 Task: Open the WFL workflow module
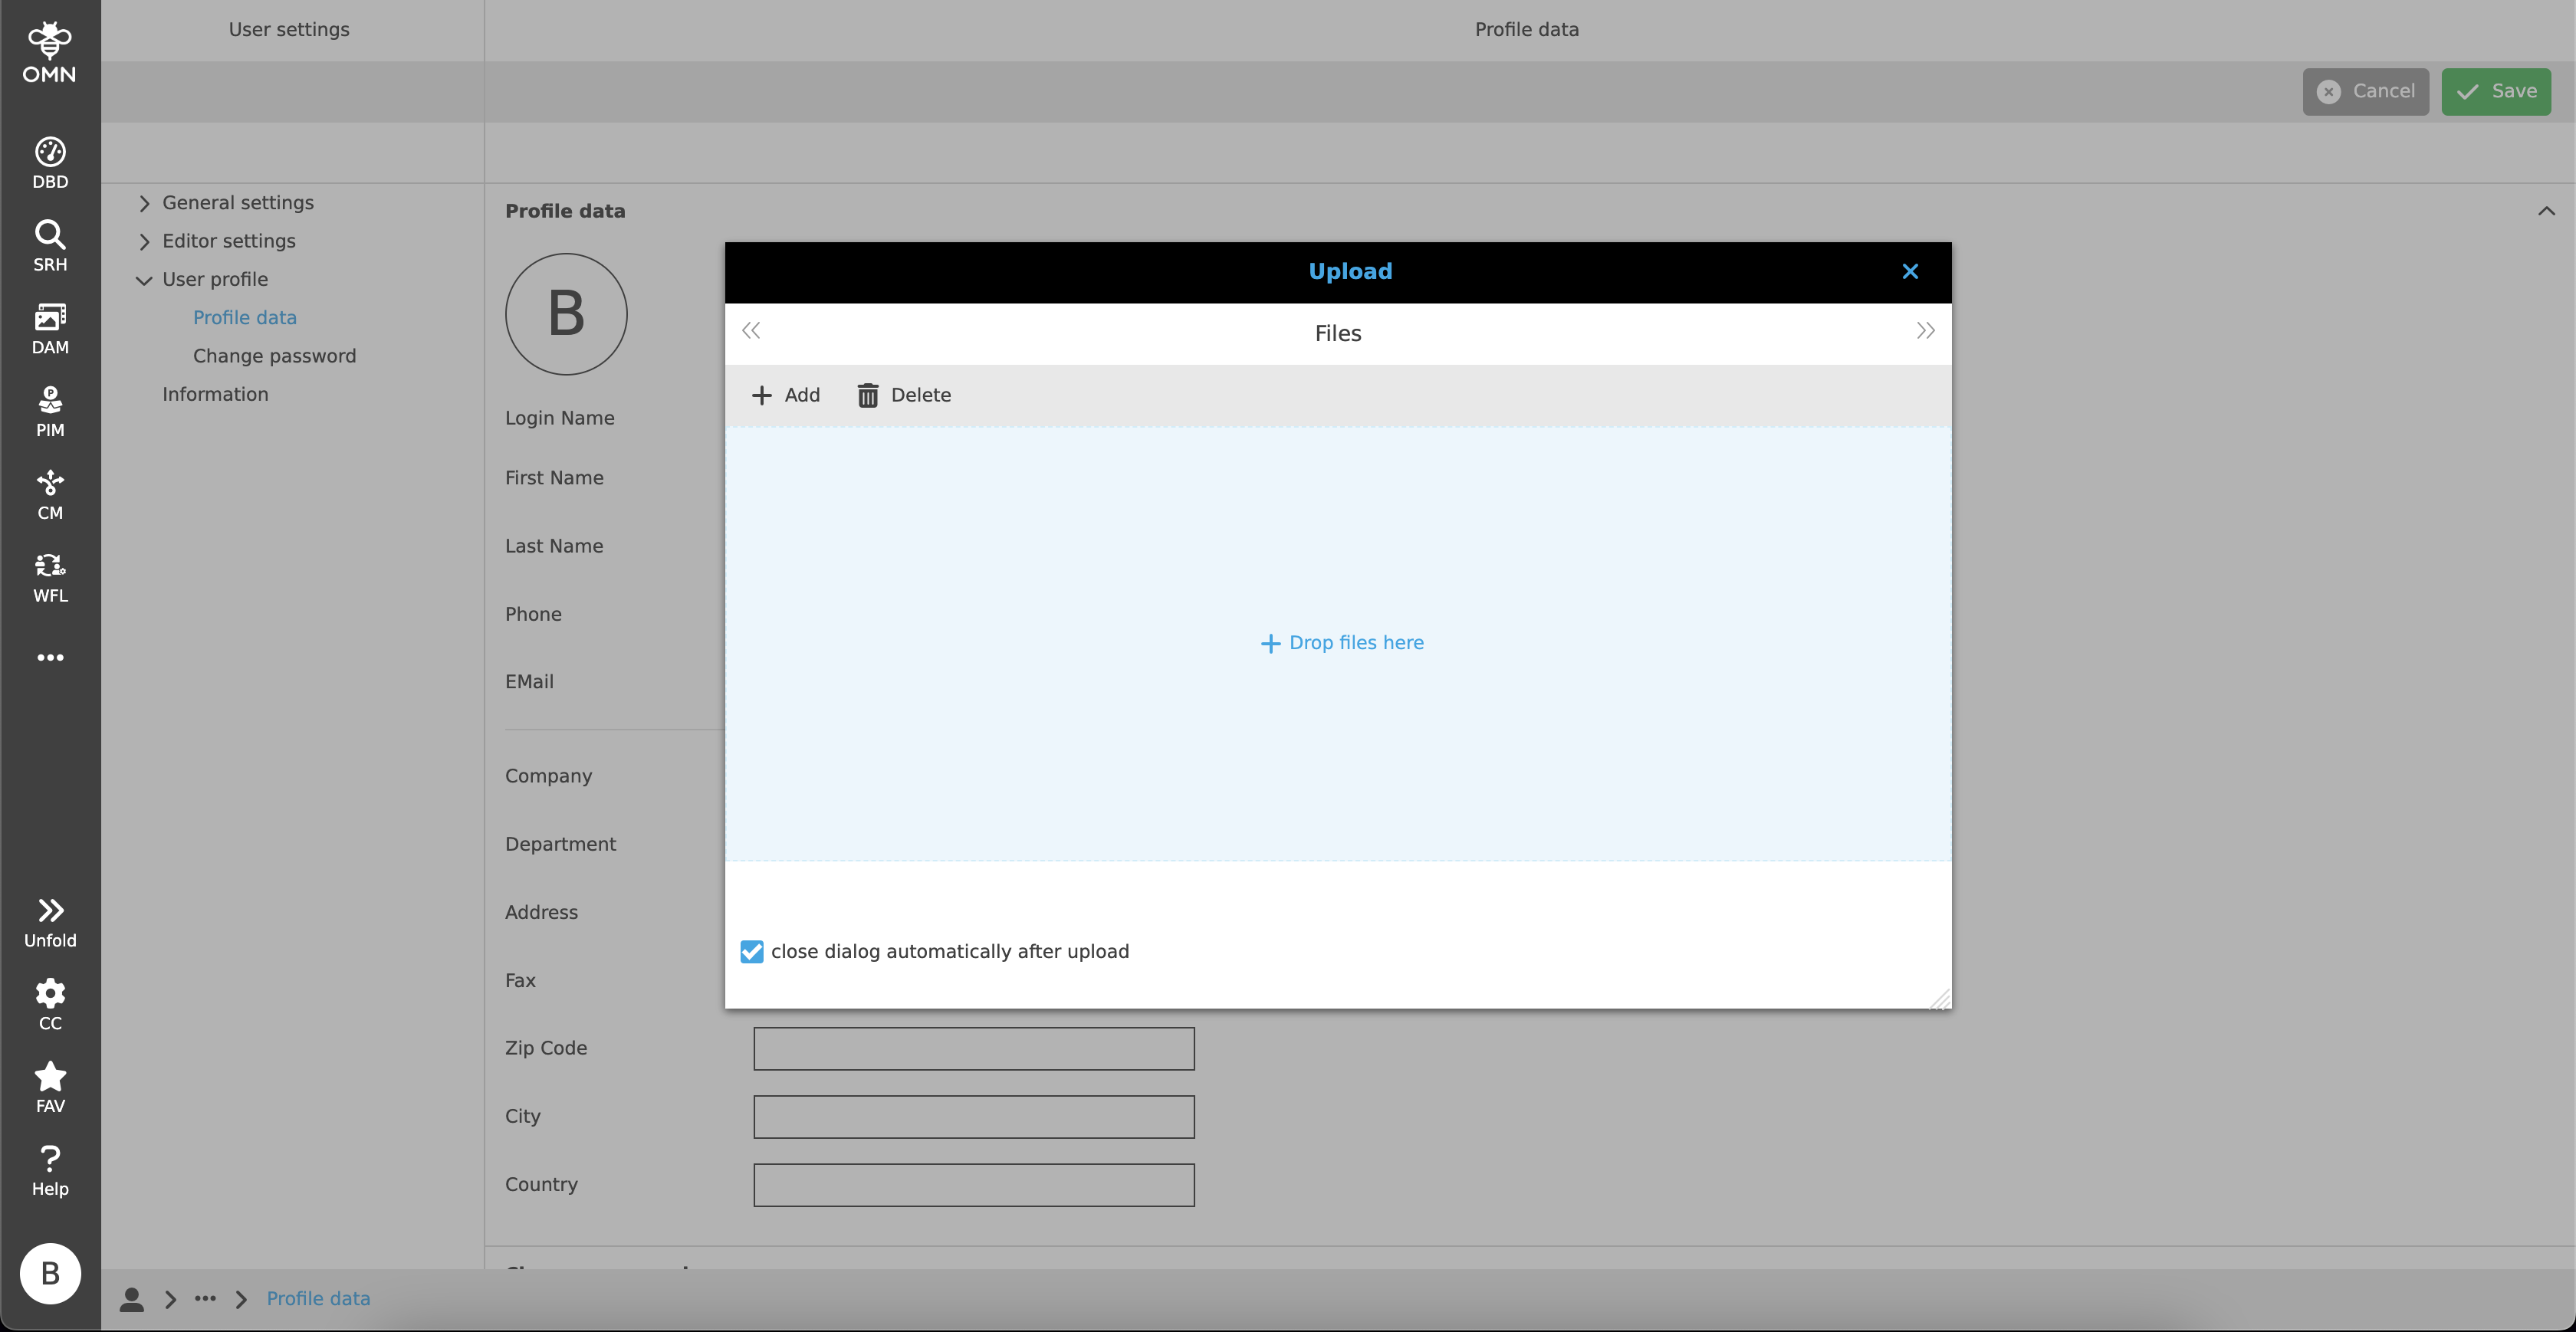[50, 578]
